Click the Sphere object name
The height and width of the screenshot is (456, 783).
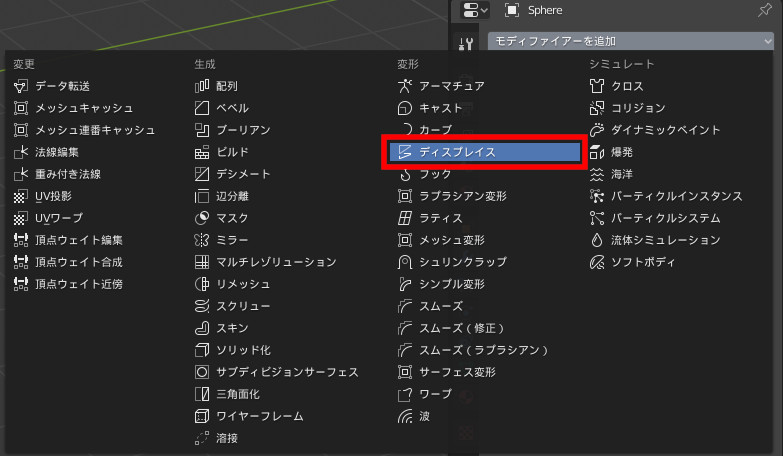545,10
